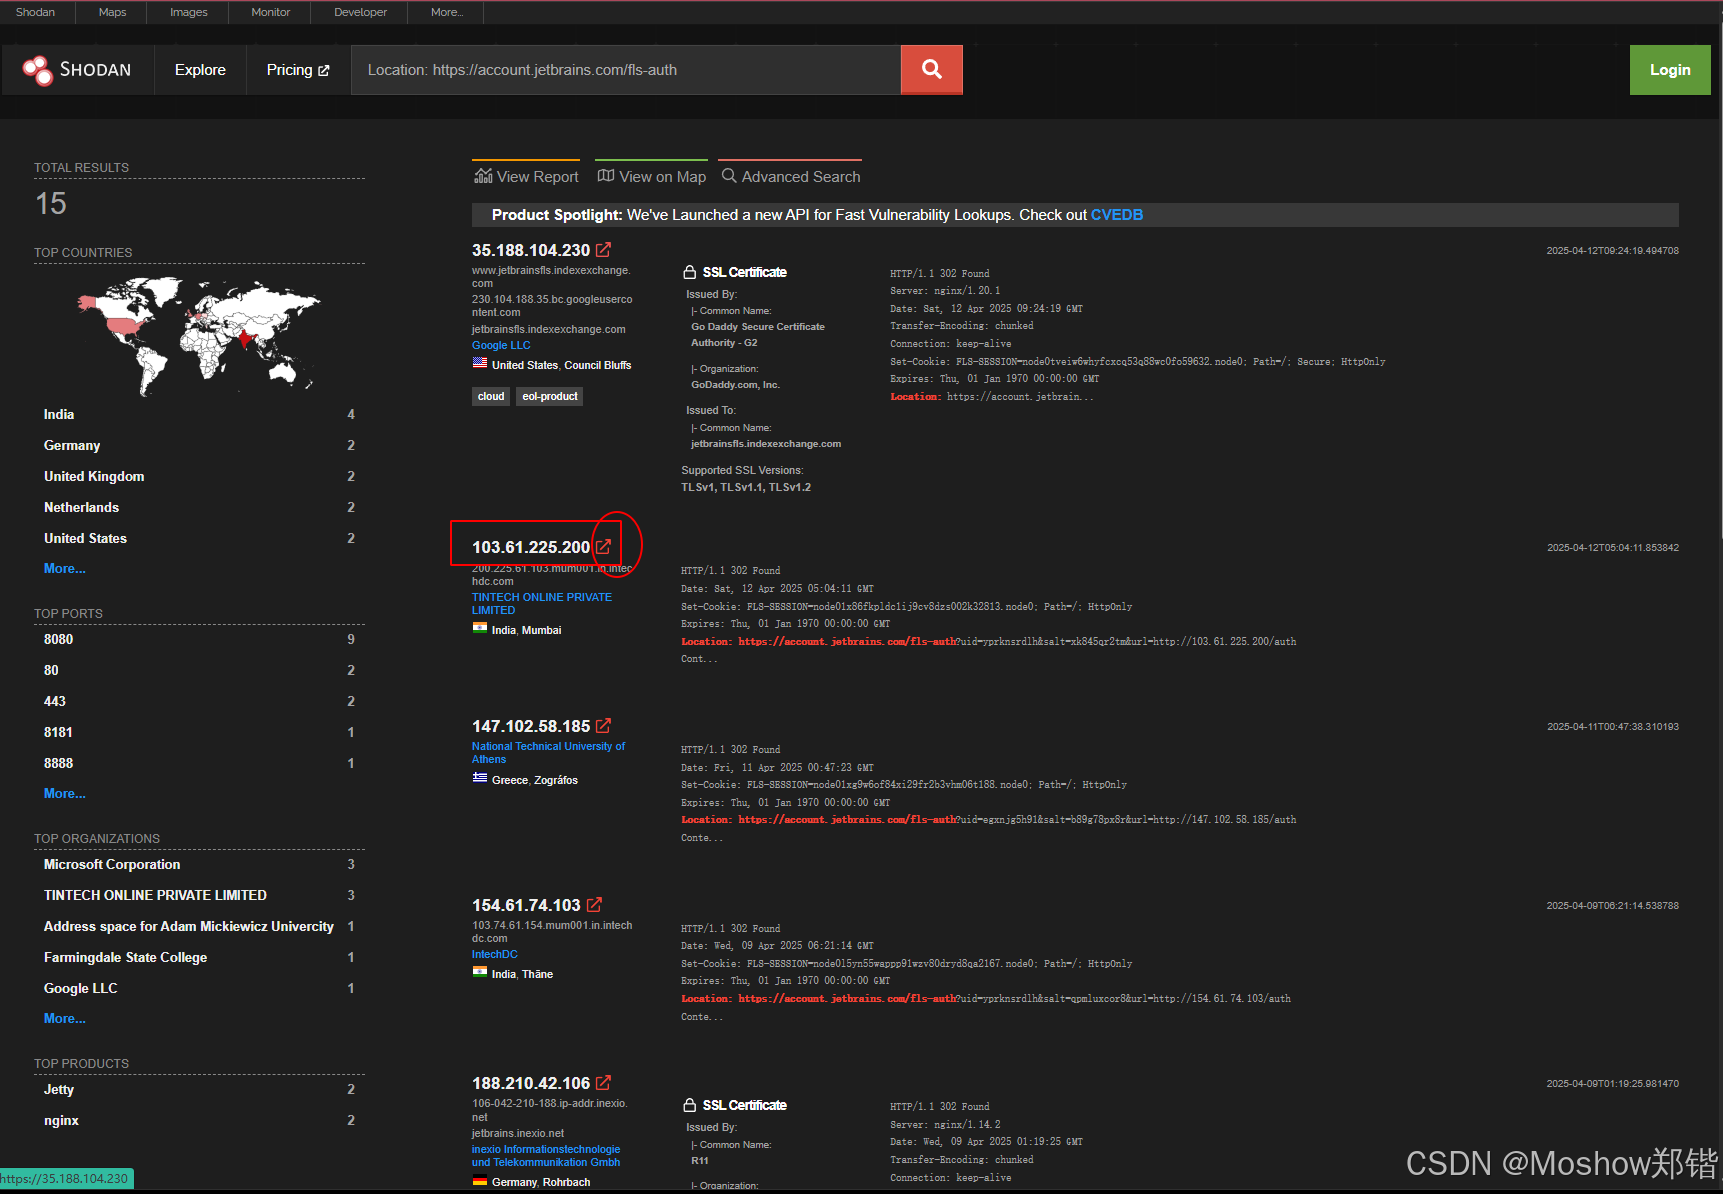The width and height of the screenshot is (1723, 1194).
Task: Open host 147.102.58.185 details
Action: [x=531, y=726]
